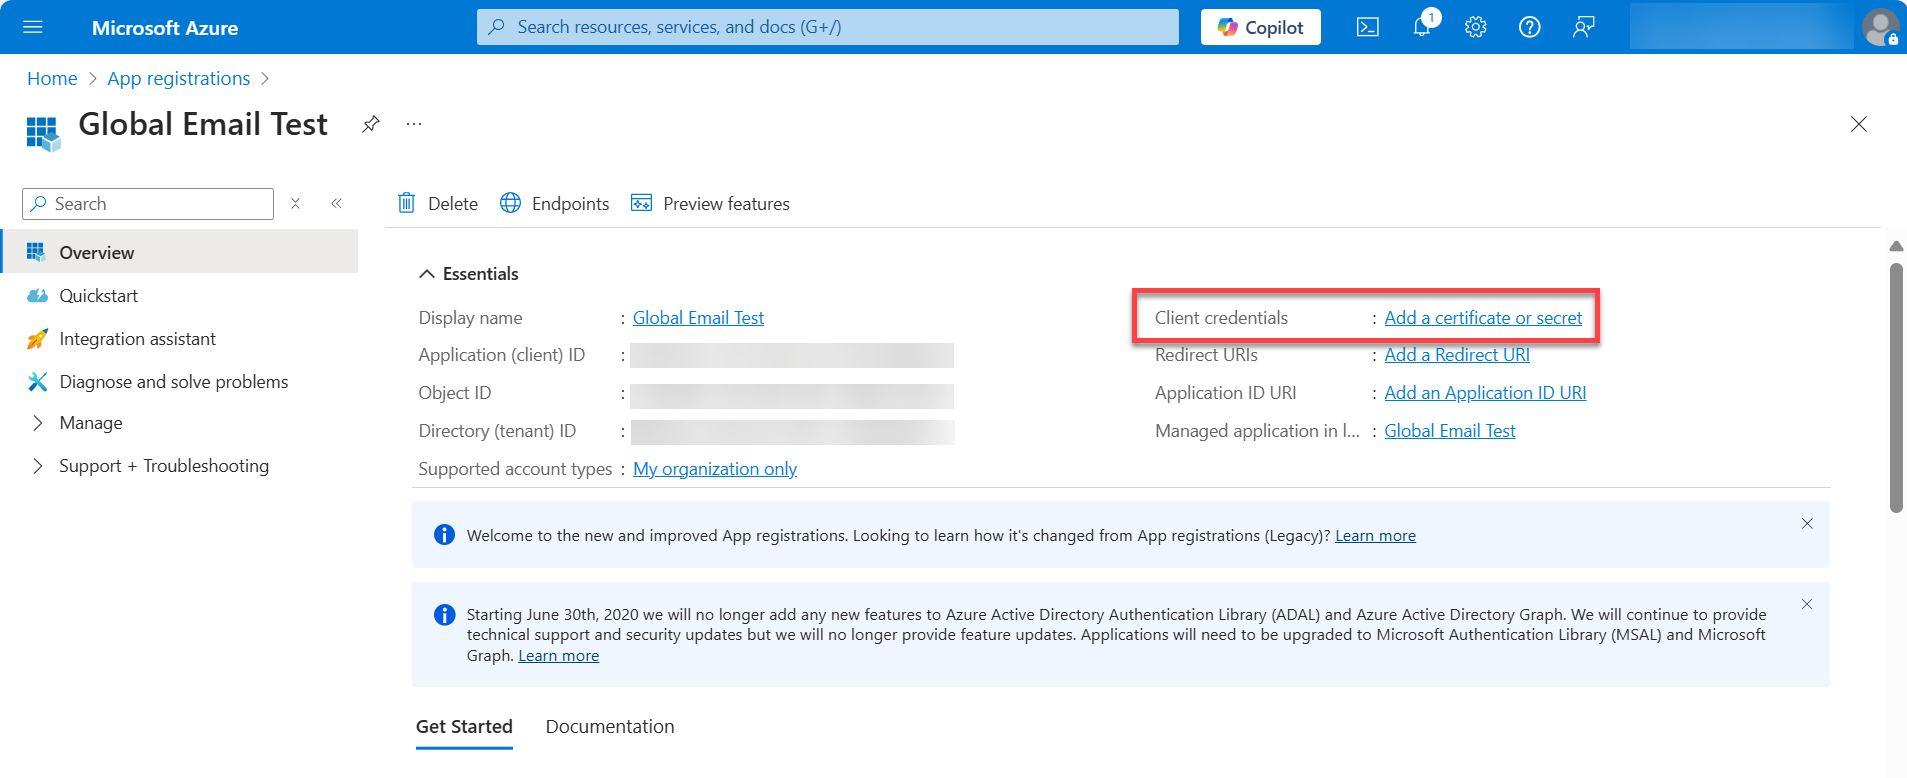Click the help question mark icon
The image size is (1907, 778).
(x=1529, y=27)
